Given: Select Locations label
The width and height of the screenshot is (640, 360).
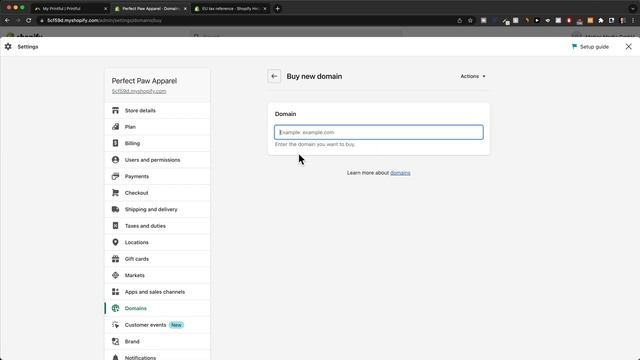Looking at the screenshot, I should coord(137,242).
